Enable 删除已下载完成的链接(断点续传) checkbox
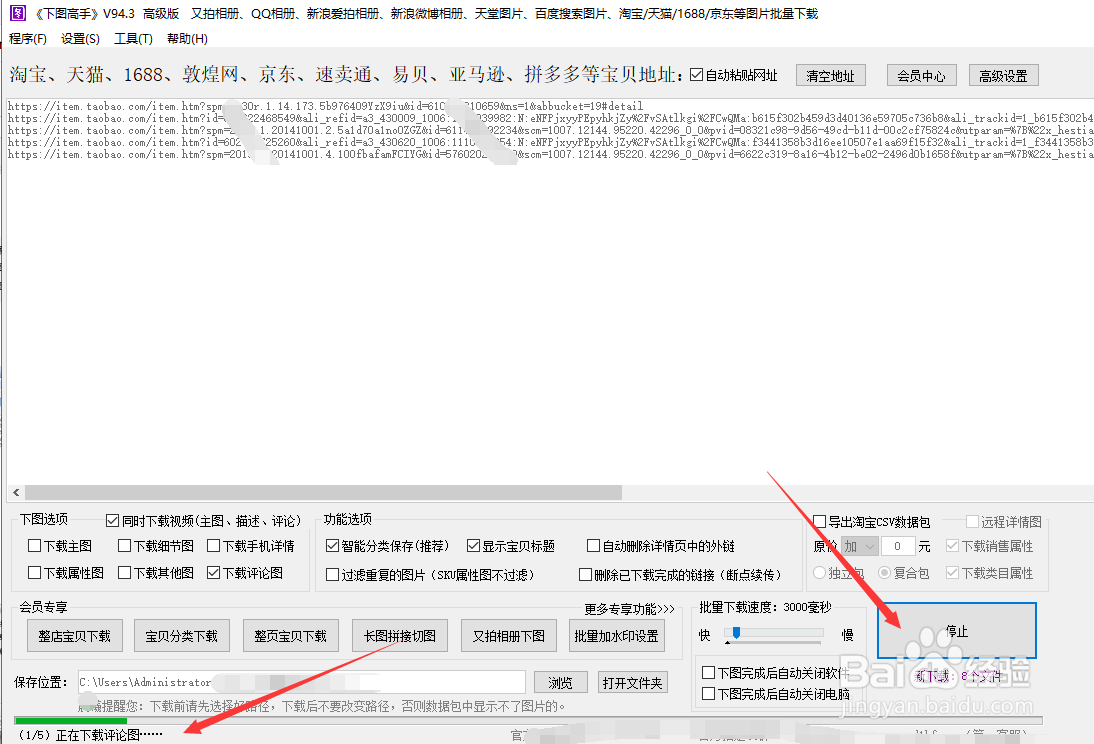The image size is (1094, 744). tap(585, 575)
